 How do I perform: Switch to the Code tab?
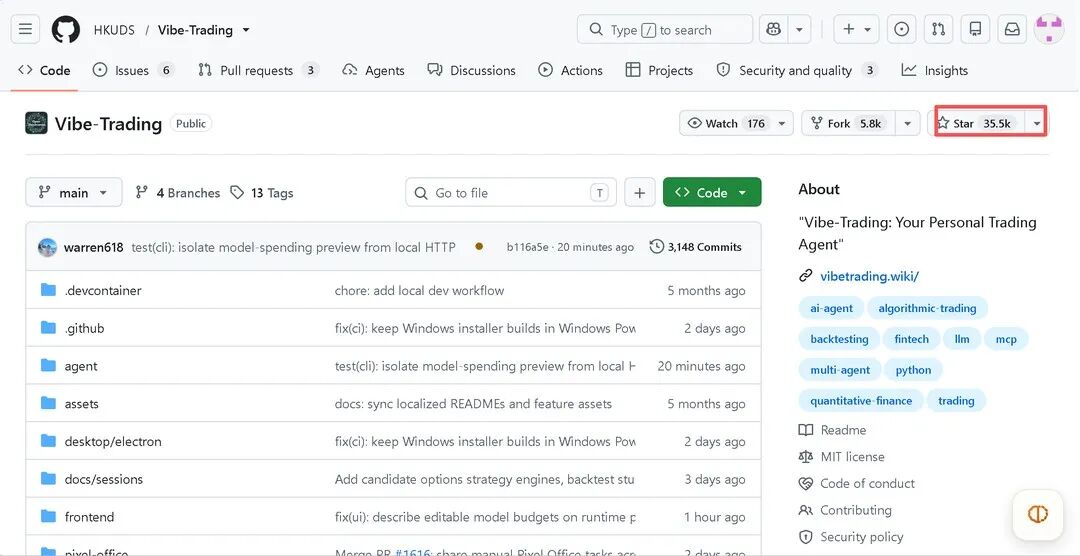44,70
